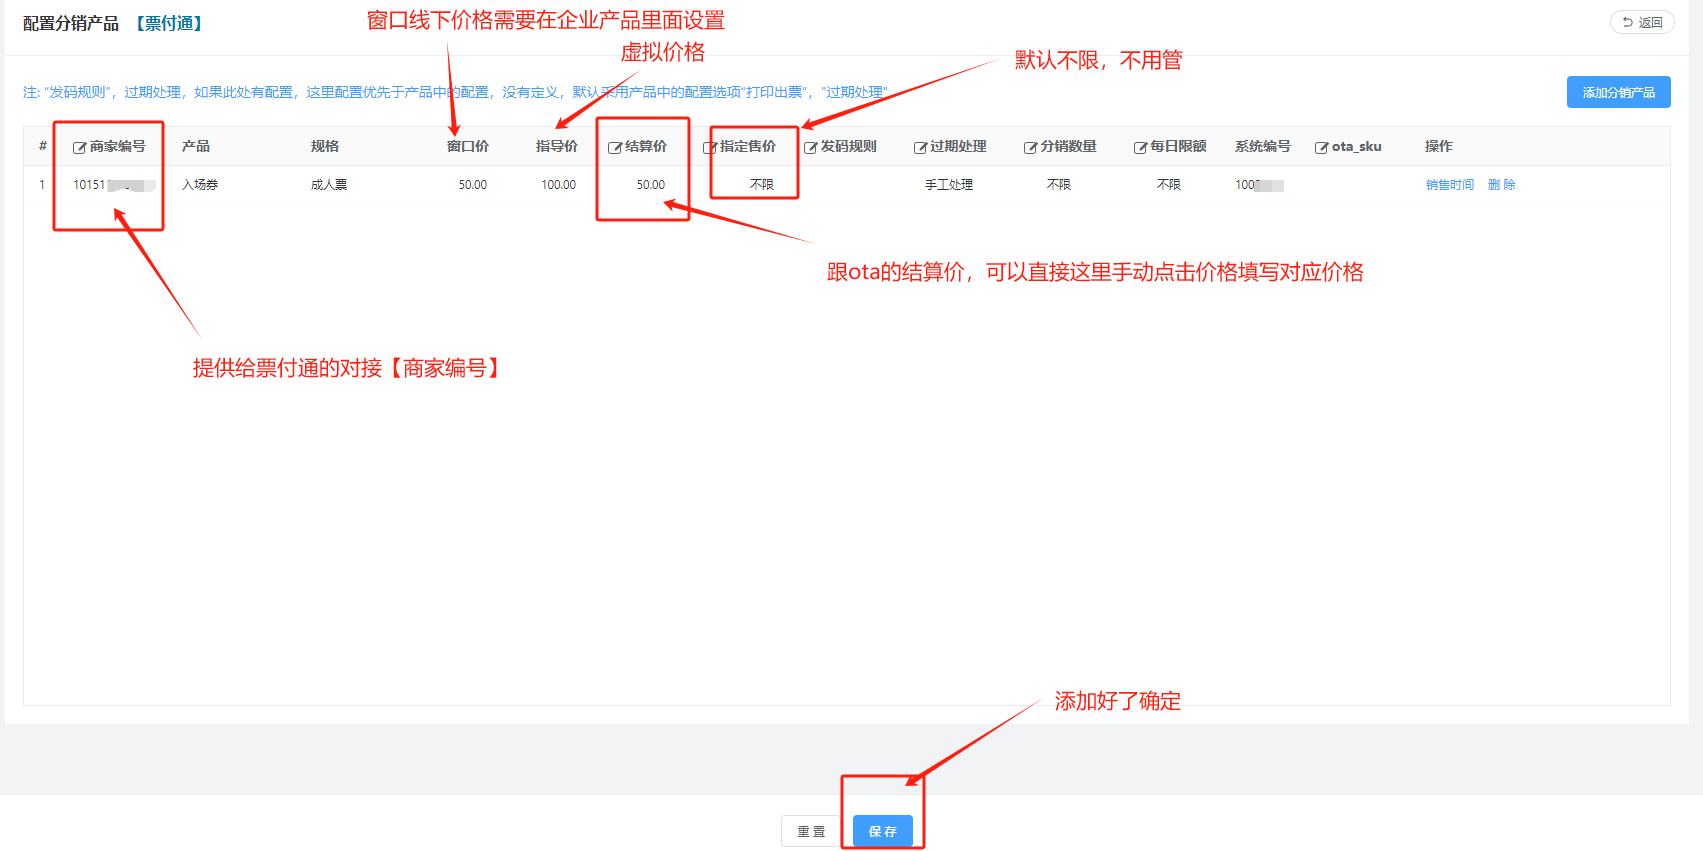Delete row 1 via 删除 link

pos(1501,185)
